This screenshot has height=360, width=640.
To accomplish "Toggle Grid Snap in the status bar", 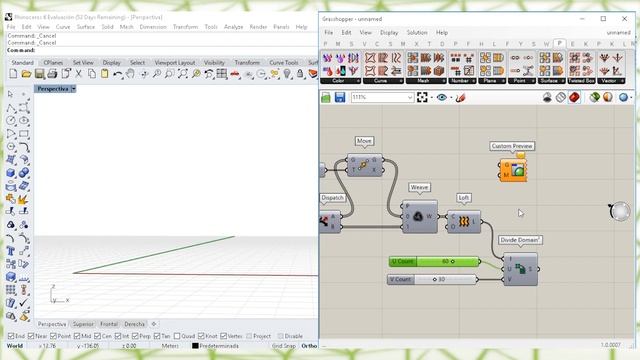I will coord(284,346).
